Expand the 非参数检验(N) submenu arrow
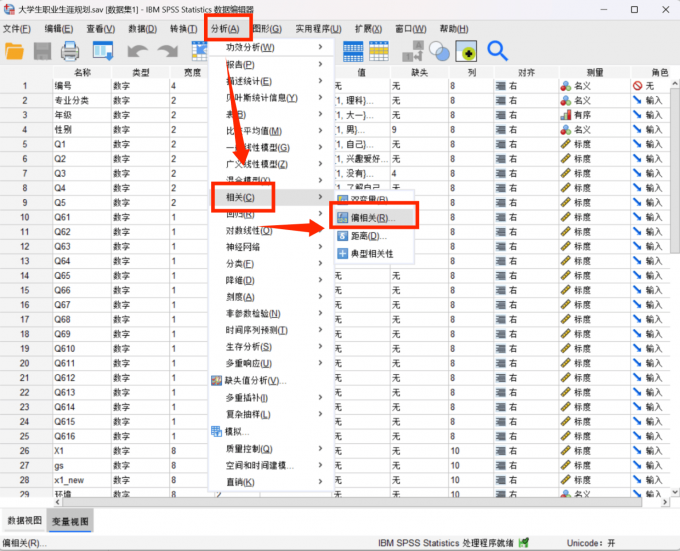This screenshot has width=680, height=551. [x=320, y=313]
